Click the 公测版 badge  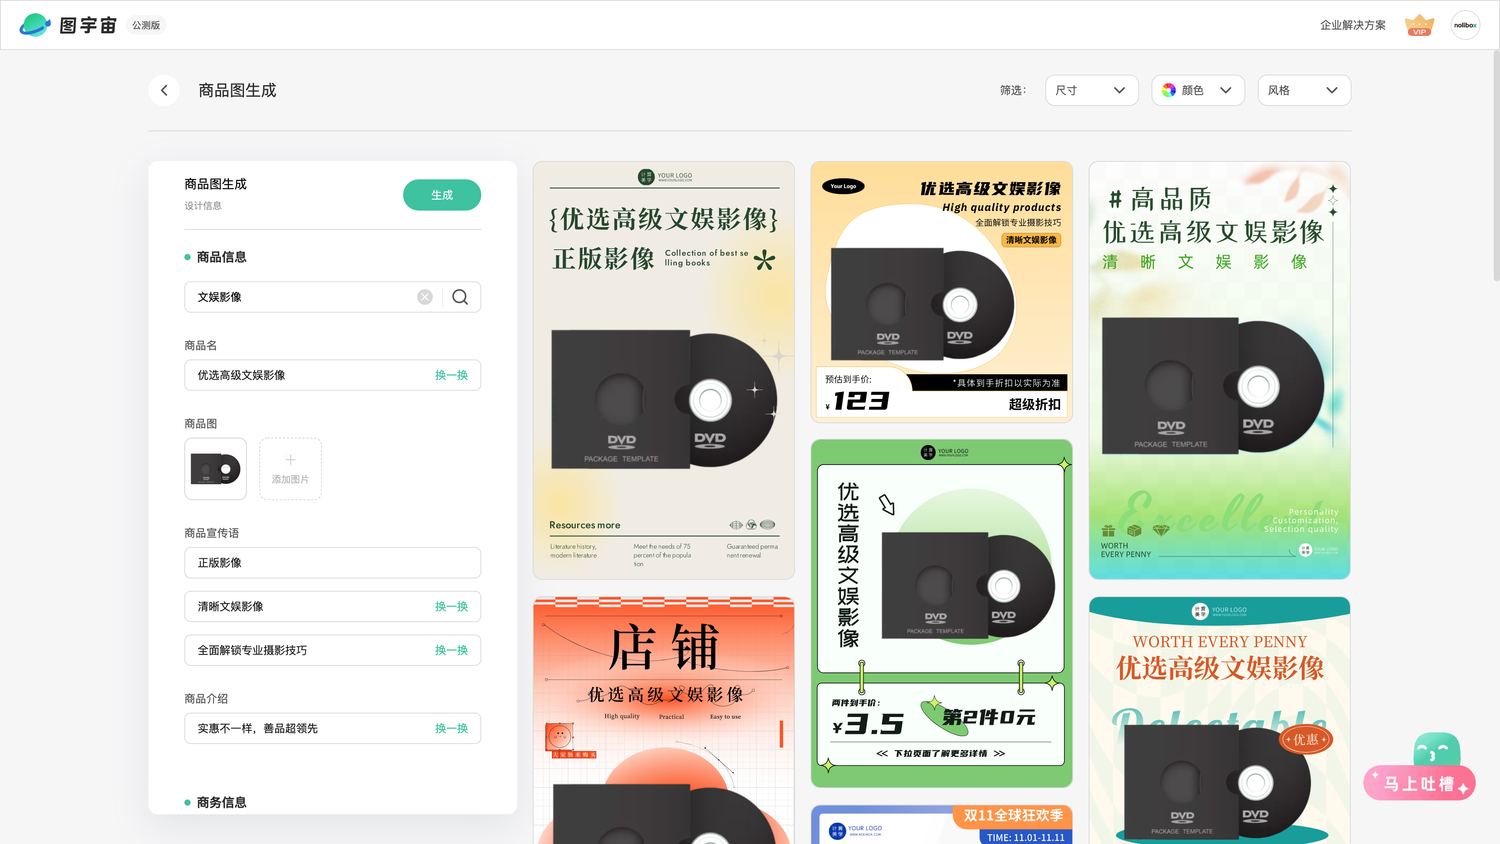[146, 25]
